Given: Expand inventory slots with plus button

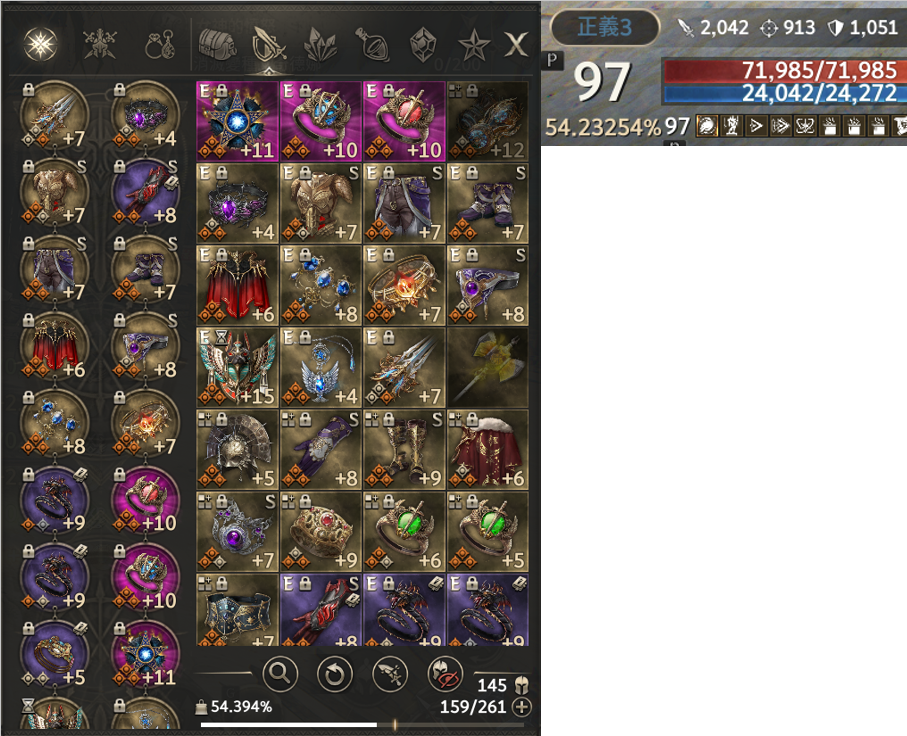Looking at the screenshot, I should point(522,706).
